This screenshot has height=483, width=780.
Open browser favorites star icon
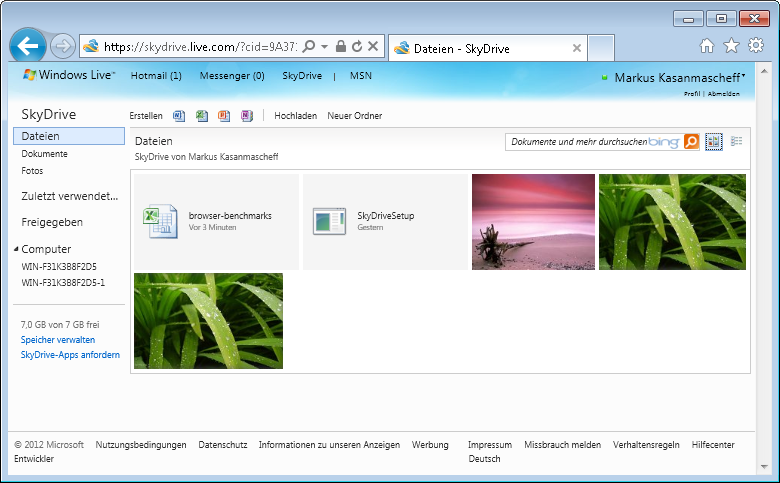(731, 45)
